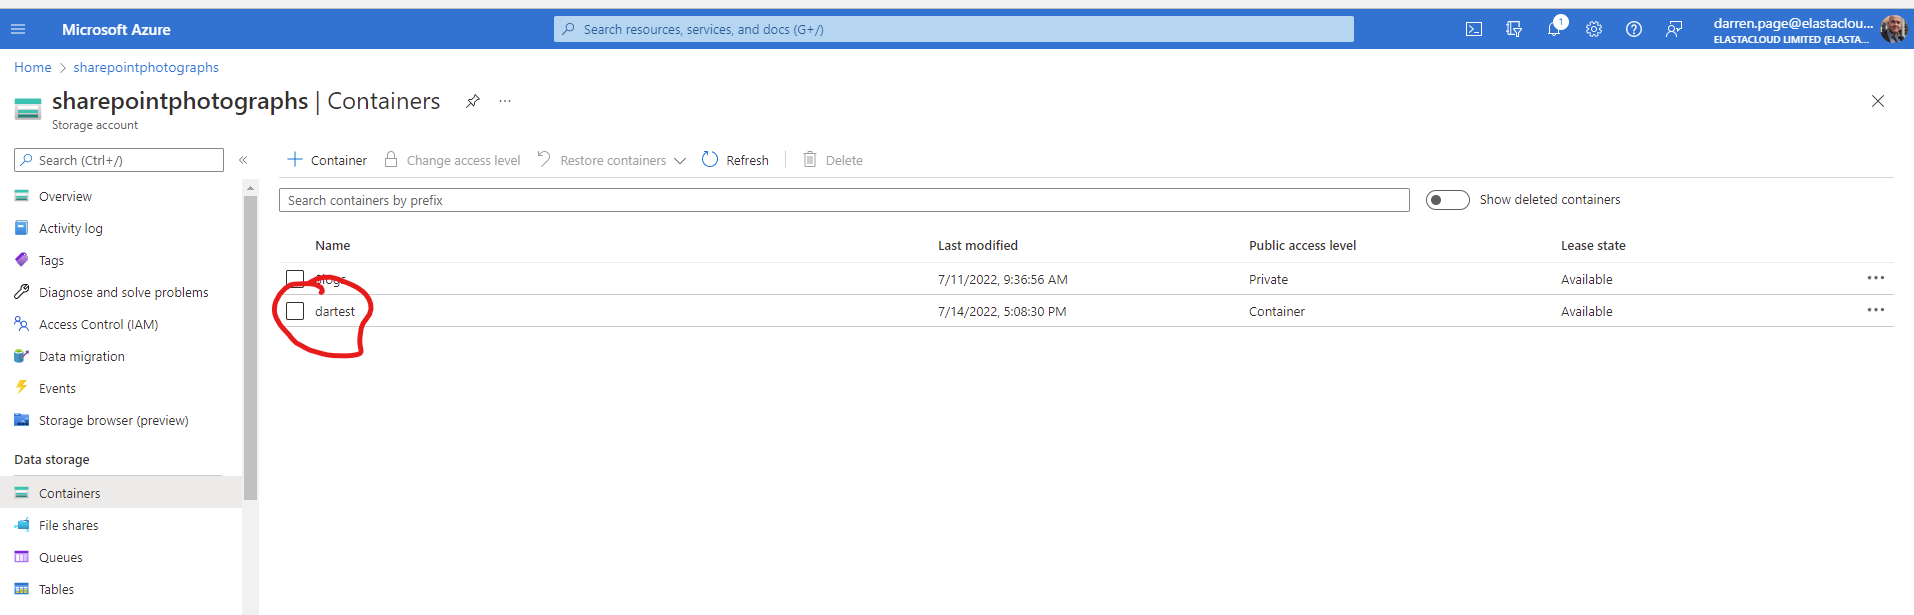Screen dimensions: 1914x615
Task: Select Containers under Data storage
Action: coord(121,493)
